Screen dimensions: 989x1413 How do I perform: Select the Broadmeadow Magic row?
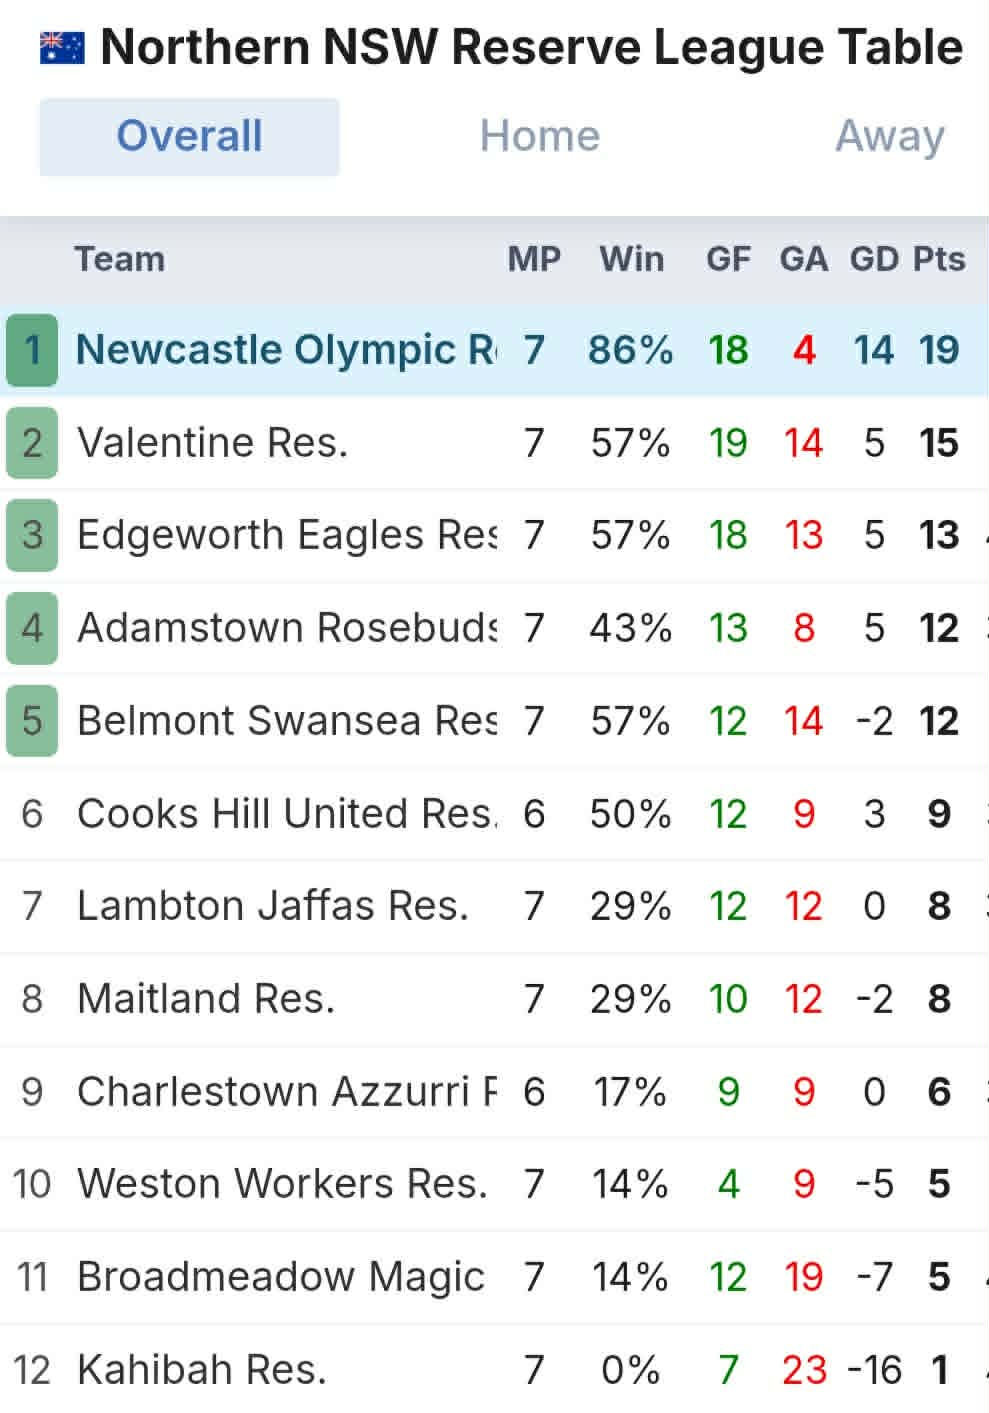tap(281, 1277)
